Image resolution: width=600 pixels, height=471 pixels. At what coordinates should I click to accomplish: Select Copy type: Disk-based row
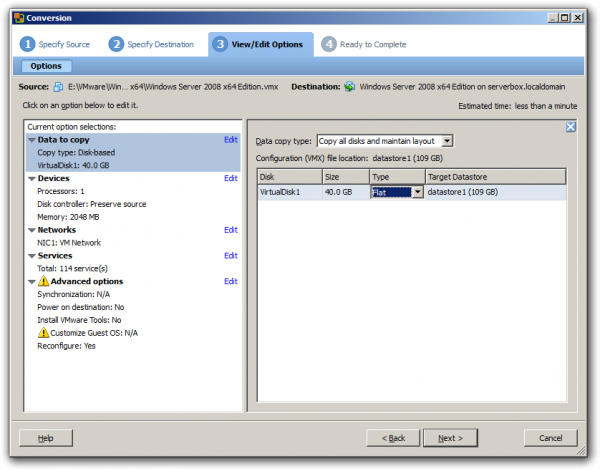(76, 153)
